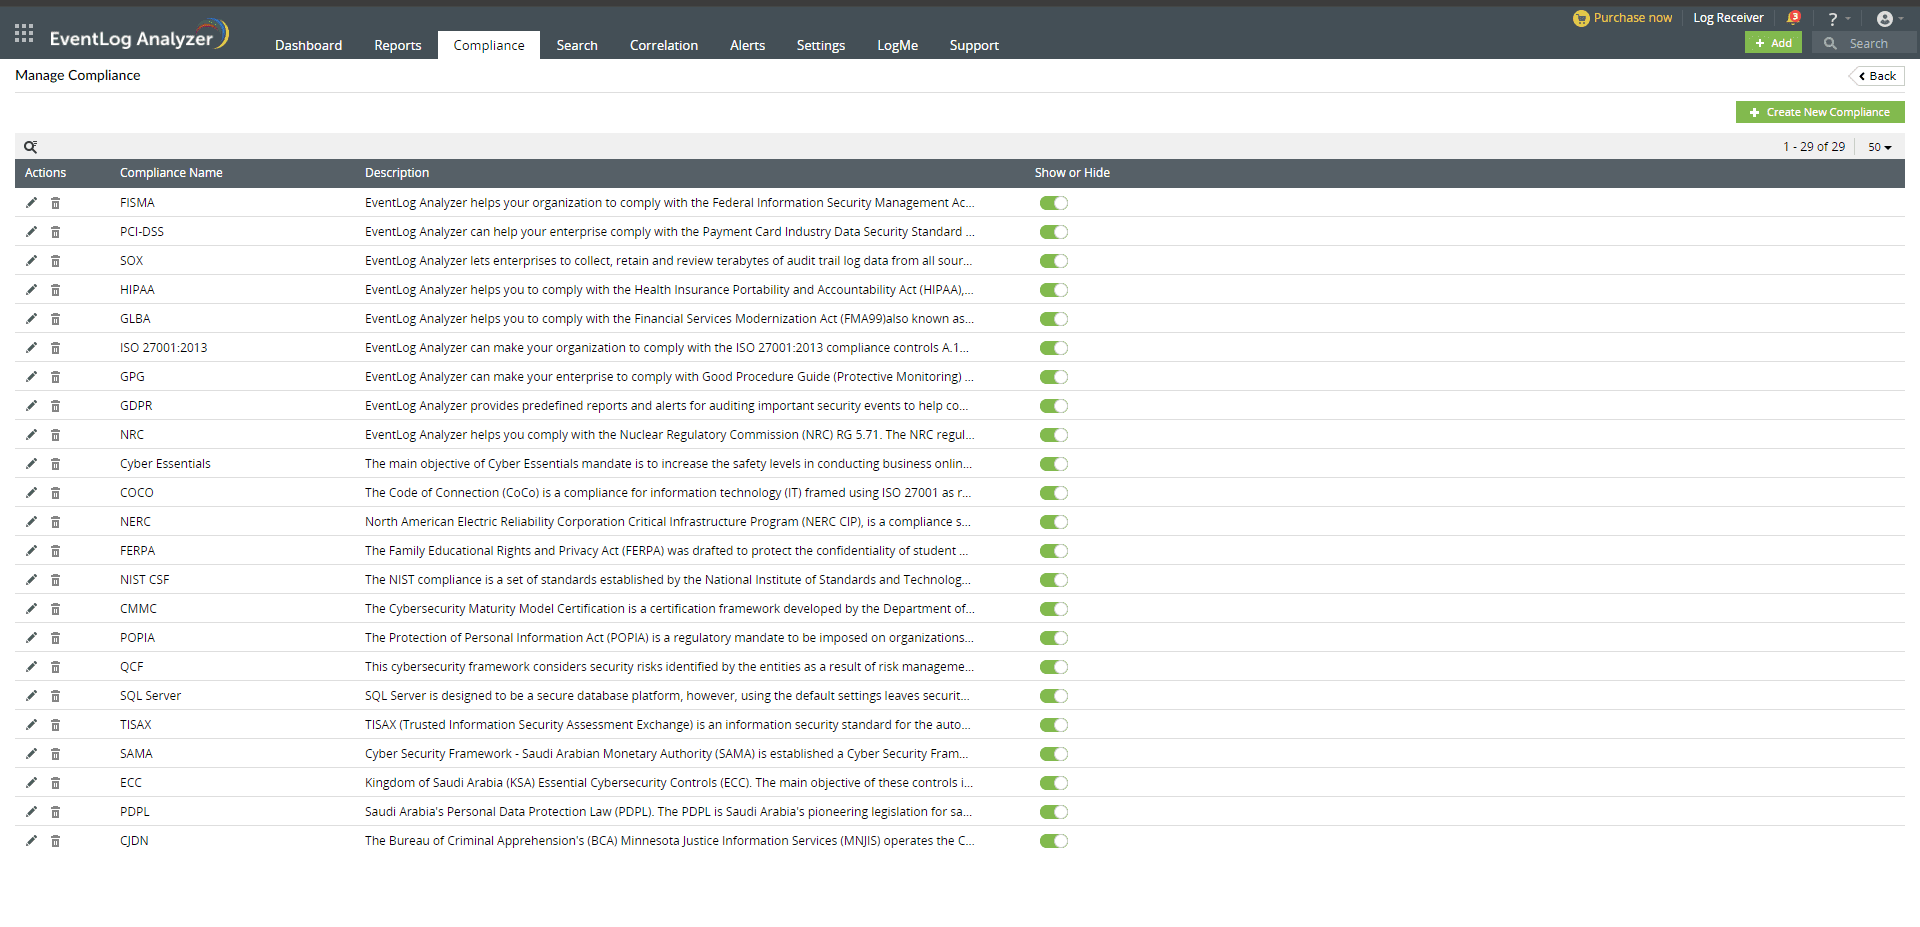This screenshot has width=1920, height=927.
Task: Delete the HIPAA compliance entry
Action: 55,290
